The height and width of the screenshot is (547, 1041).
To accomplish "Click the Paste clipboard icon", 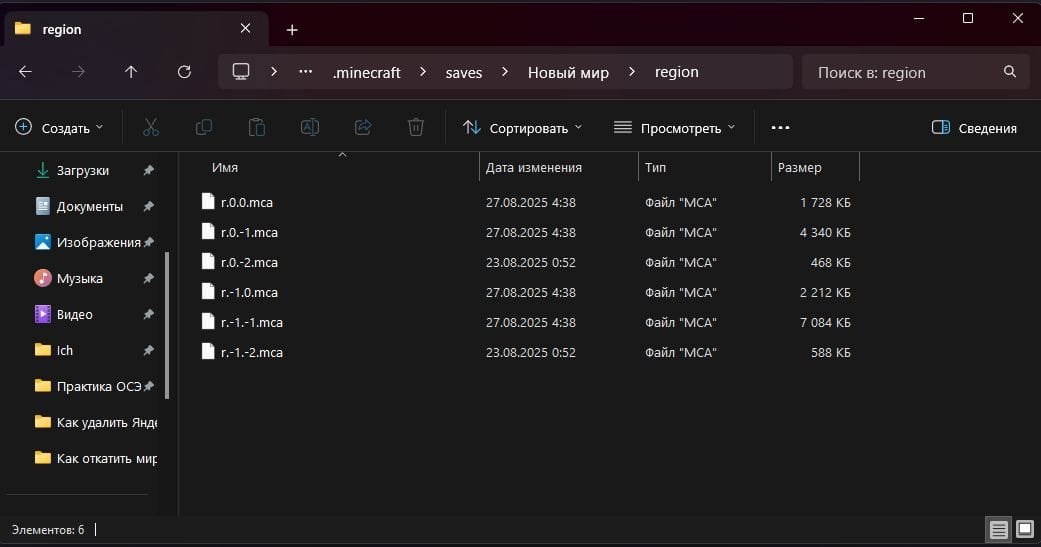I will tap(257, 127).
